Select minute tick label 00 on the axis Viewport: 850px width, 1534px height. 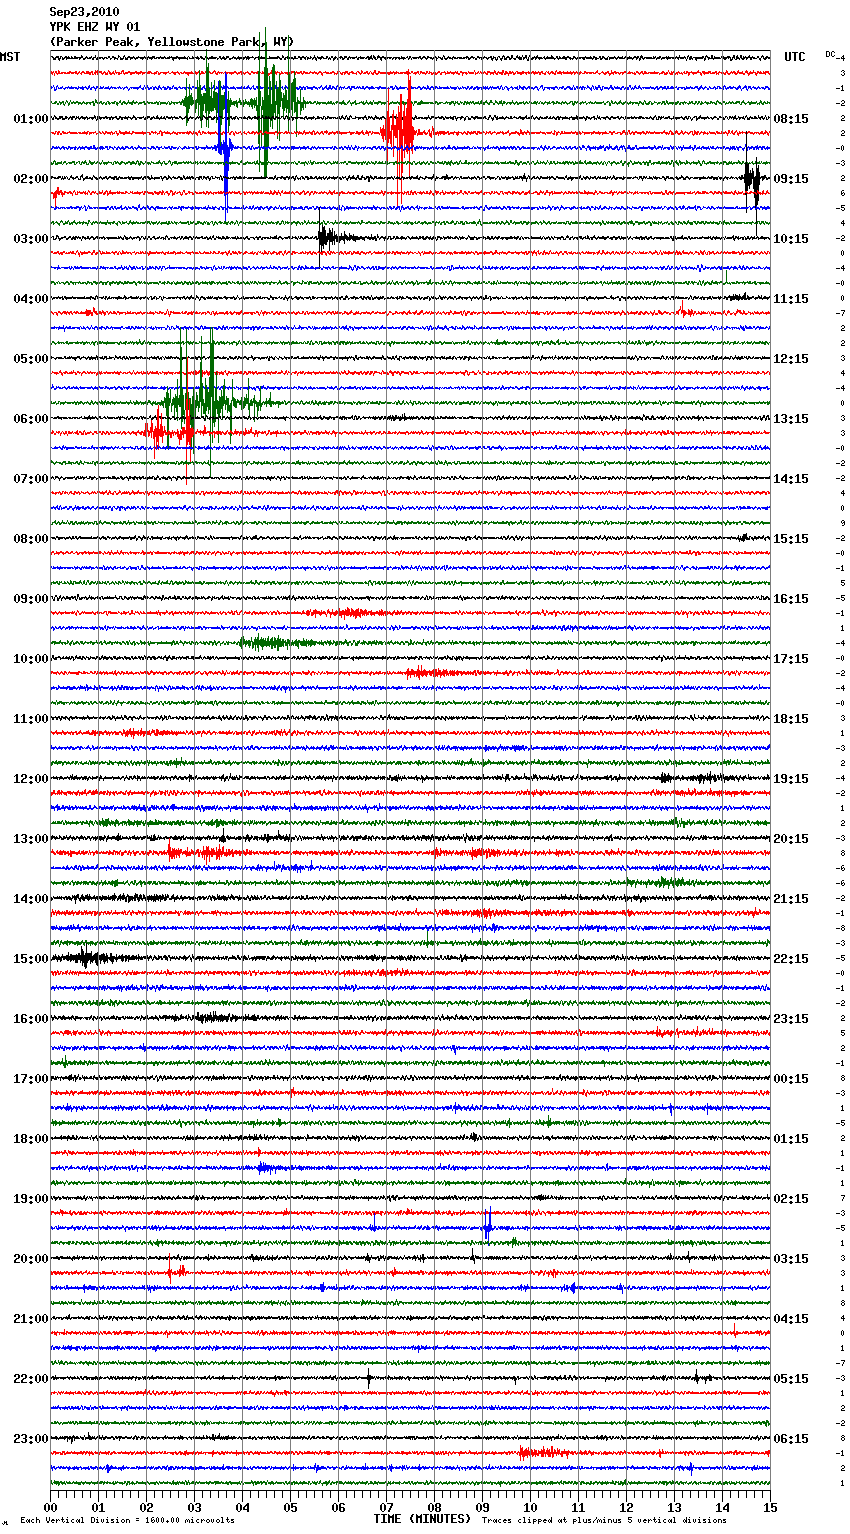tap(50, 1507)
